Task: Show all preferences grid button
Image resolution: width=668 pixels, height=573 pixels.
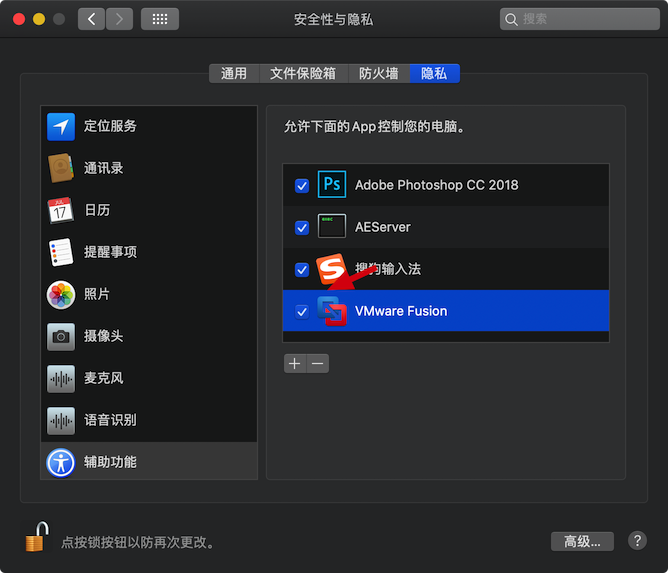Action: (160, 19)
